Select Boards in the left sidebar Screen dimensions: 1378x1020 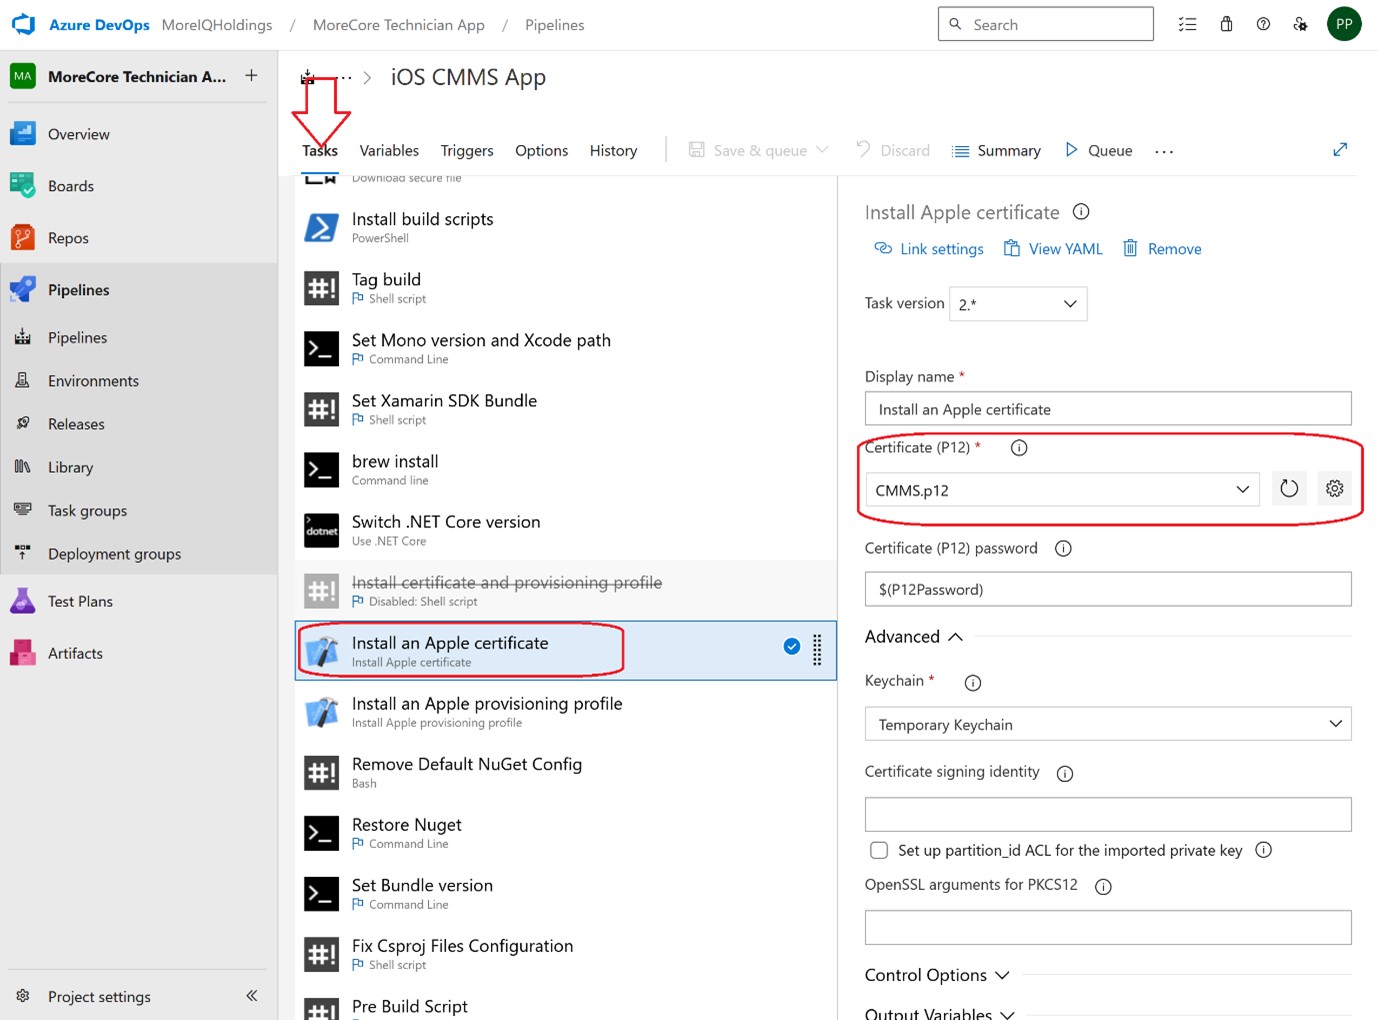(x=70, y=185)
